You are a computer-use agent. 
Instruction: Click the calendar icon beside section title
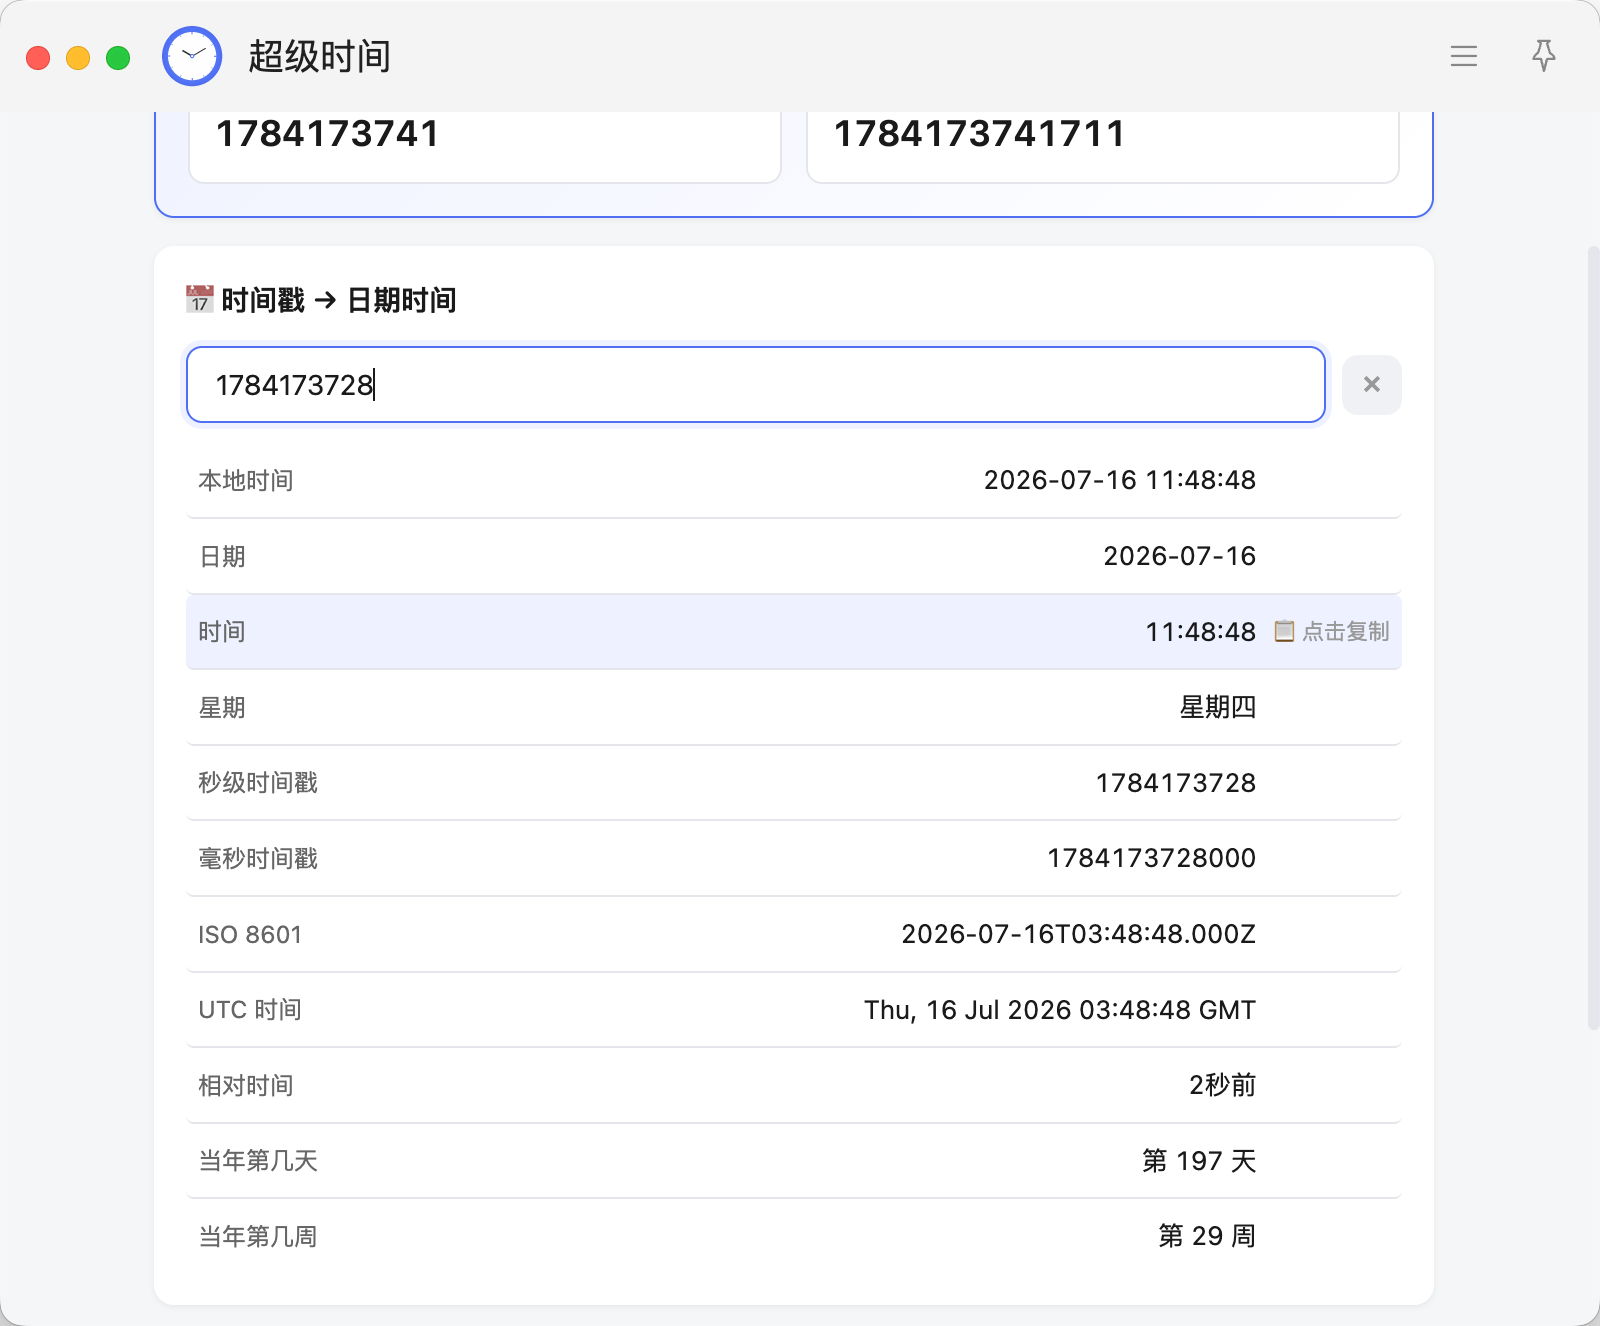199,299
